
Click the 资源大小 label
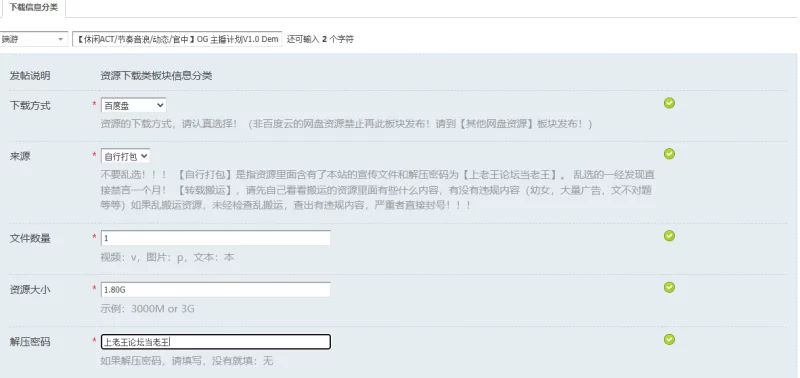[x=30, y=290]
